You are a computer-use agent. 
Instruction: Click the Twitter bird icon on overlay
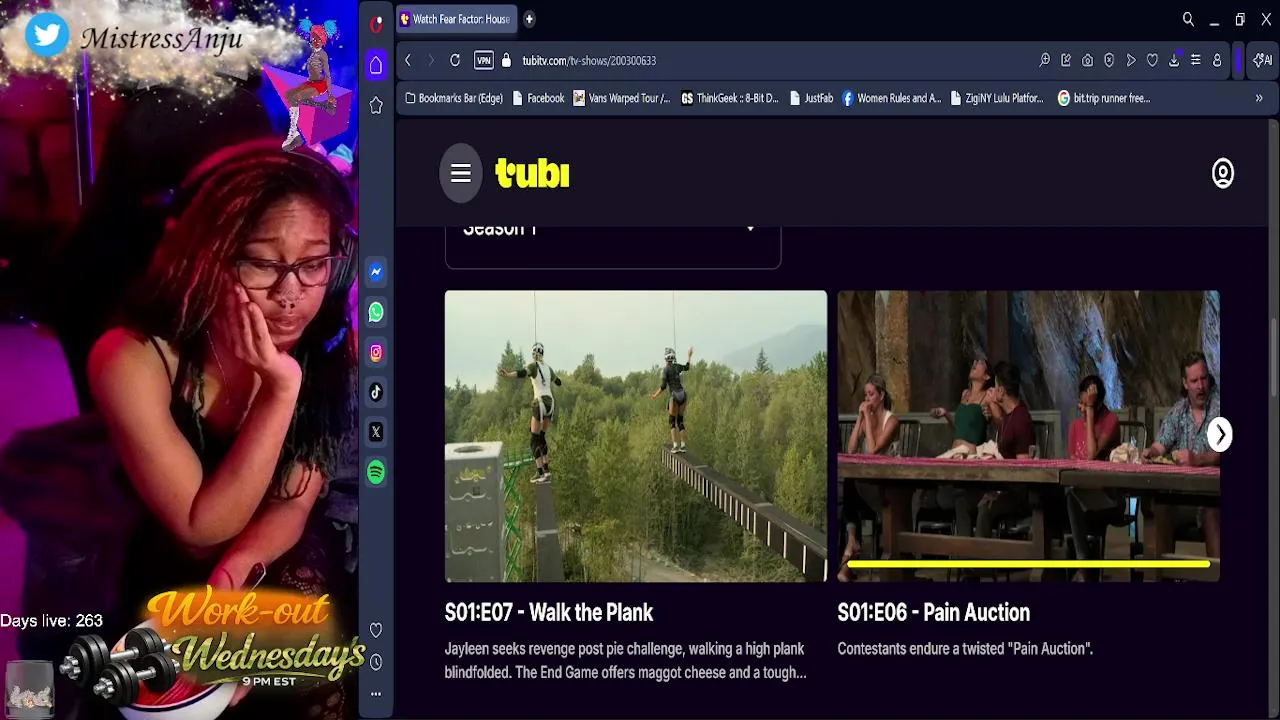pyautogui.click(x=47, y=35)
